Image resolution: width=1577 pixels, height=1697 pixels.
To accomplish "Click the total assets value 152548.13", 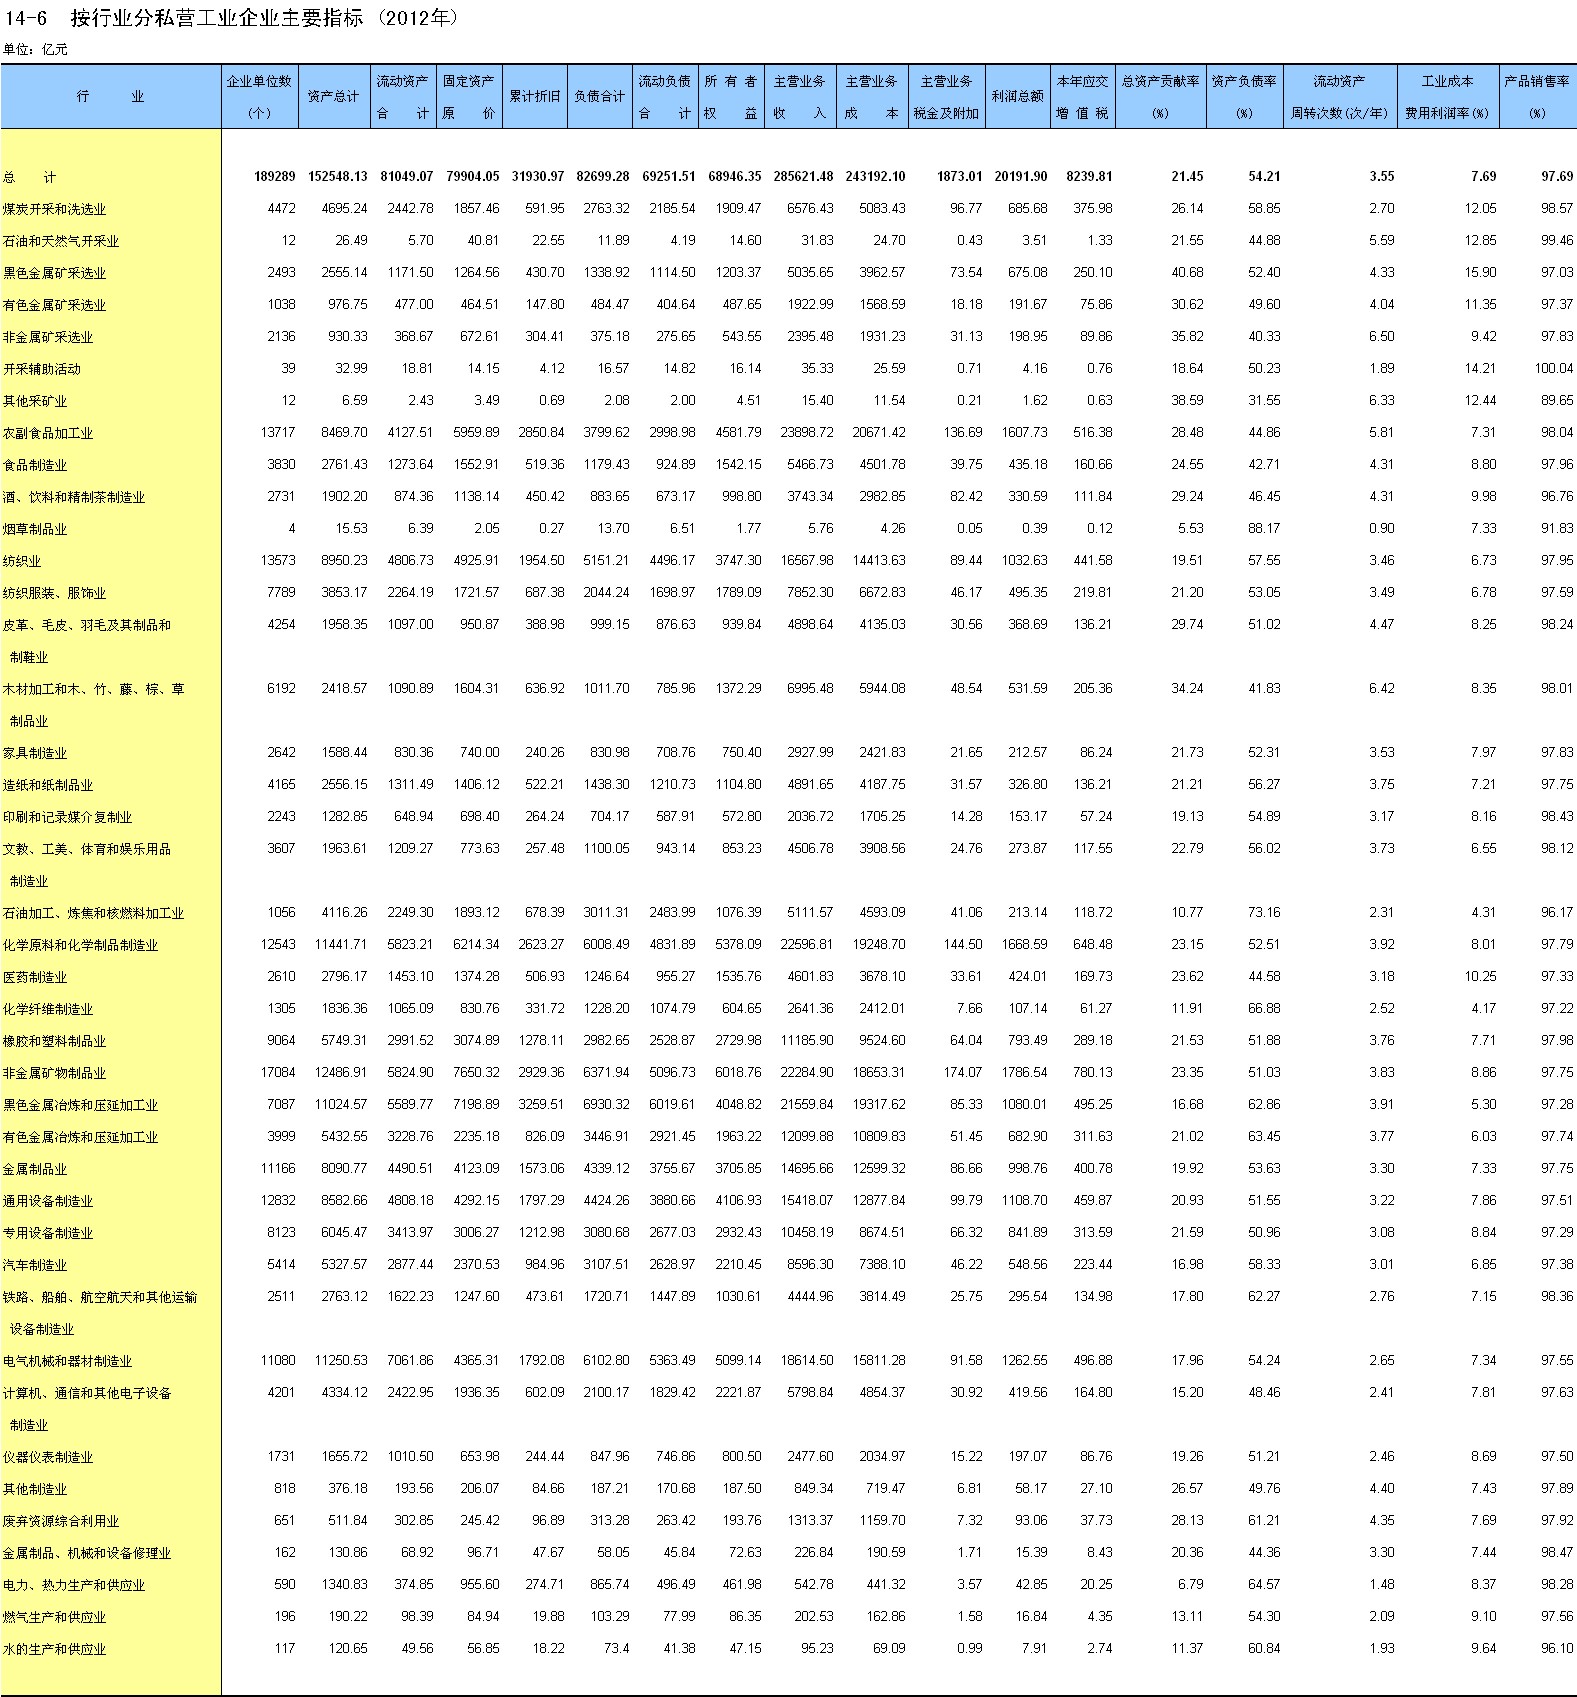I will point(338,176).
